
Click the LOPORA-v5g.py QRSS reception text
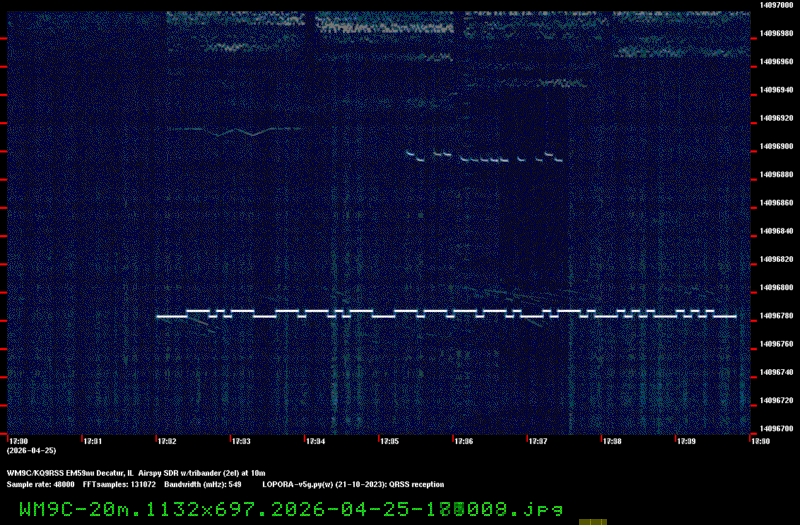point(353,485)
